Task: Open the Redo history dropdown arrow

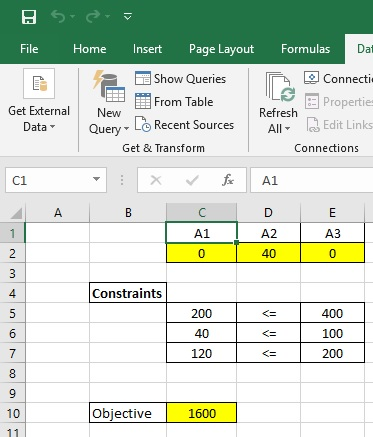Action: (x=107, y=16)
